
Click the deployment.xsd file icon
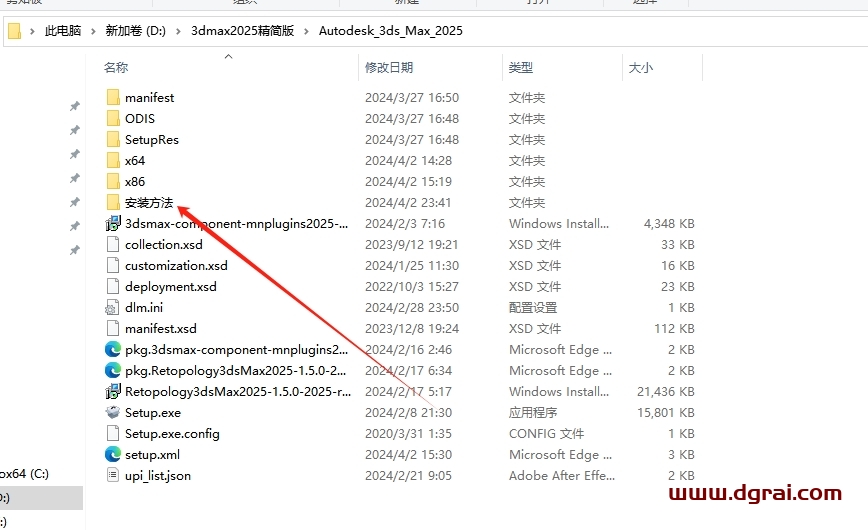113,287
